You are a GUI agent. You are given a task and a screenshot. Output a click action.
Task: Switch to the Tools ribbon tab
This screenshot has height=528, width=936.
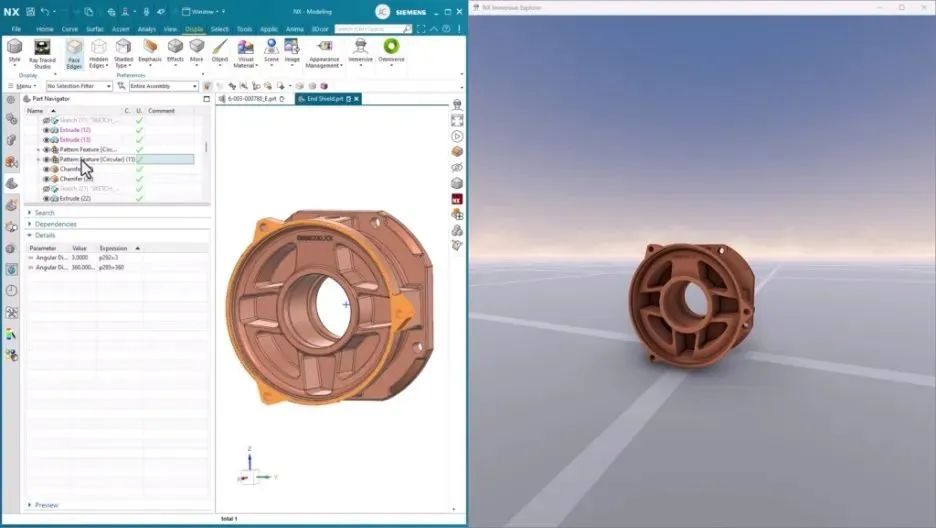(244, 29)
